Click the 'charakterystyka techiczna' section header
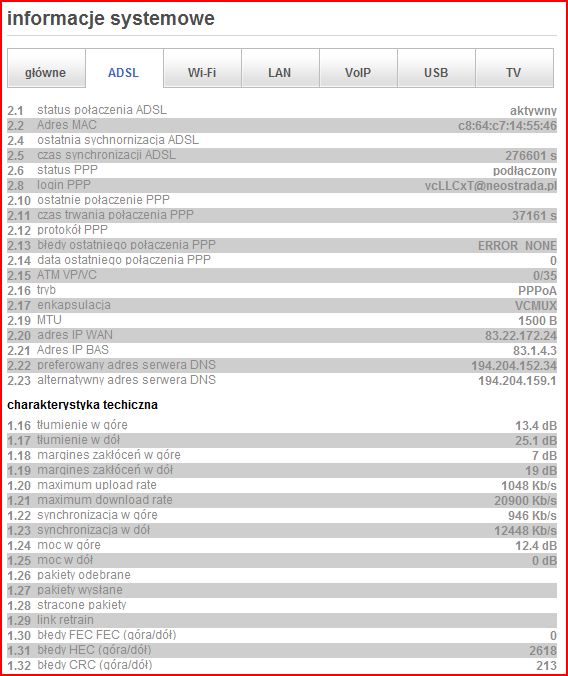Image resolution: width=568 pixels, height=676 pixels. [82, 405]
